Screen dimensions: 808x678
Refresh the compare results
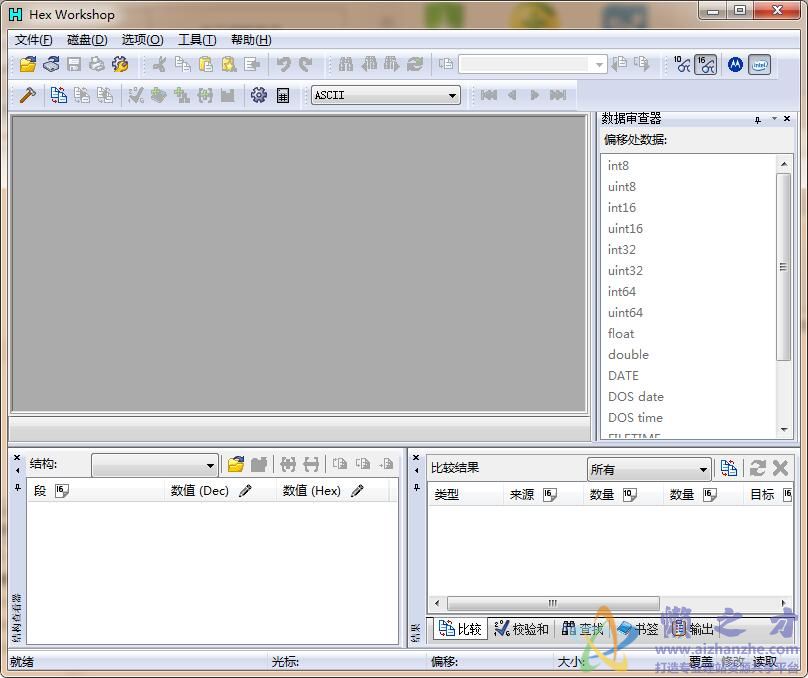point(759,467)
